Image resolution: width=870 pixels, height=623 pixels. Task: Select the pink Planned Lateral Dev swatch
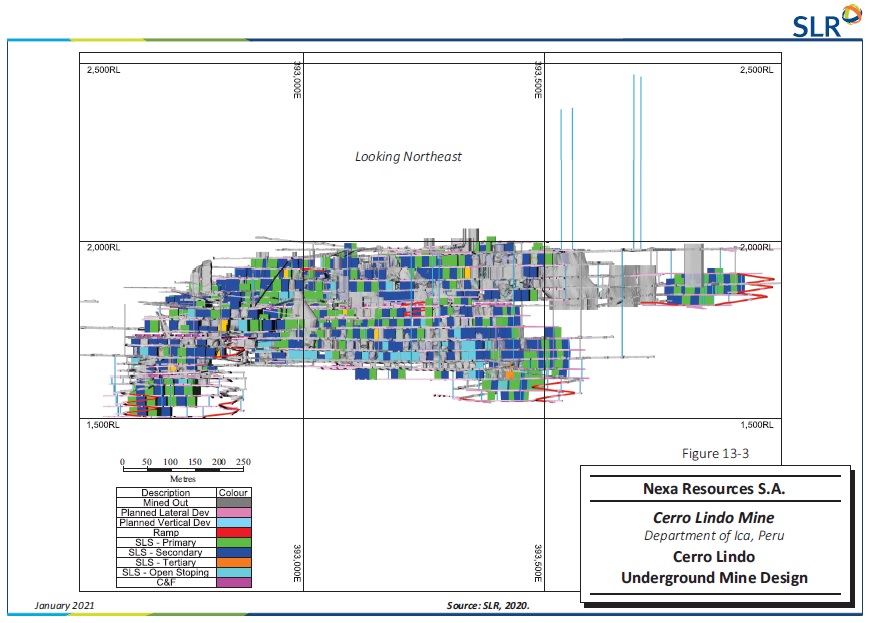232,513
